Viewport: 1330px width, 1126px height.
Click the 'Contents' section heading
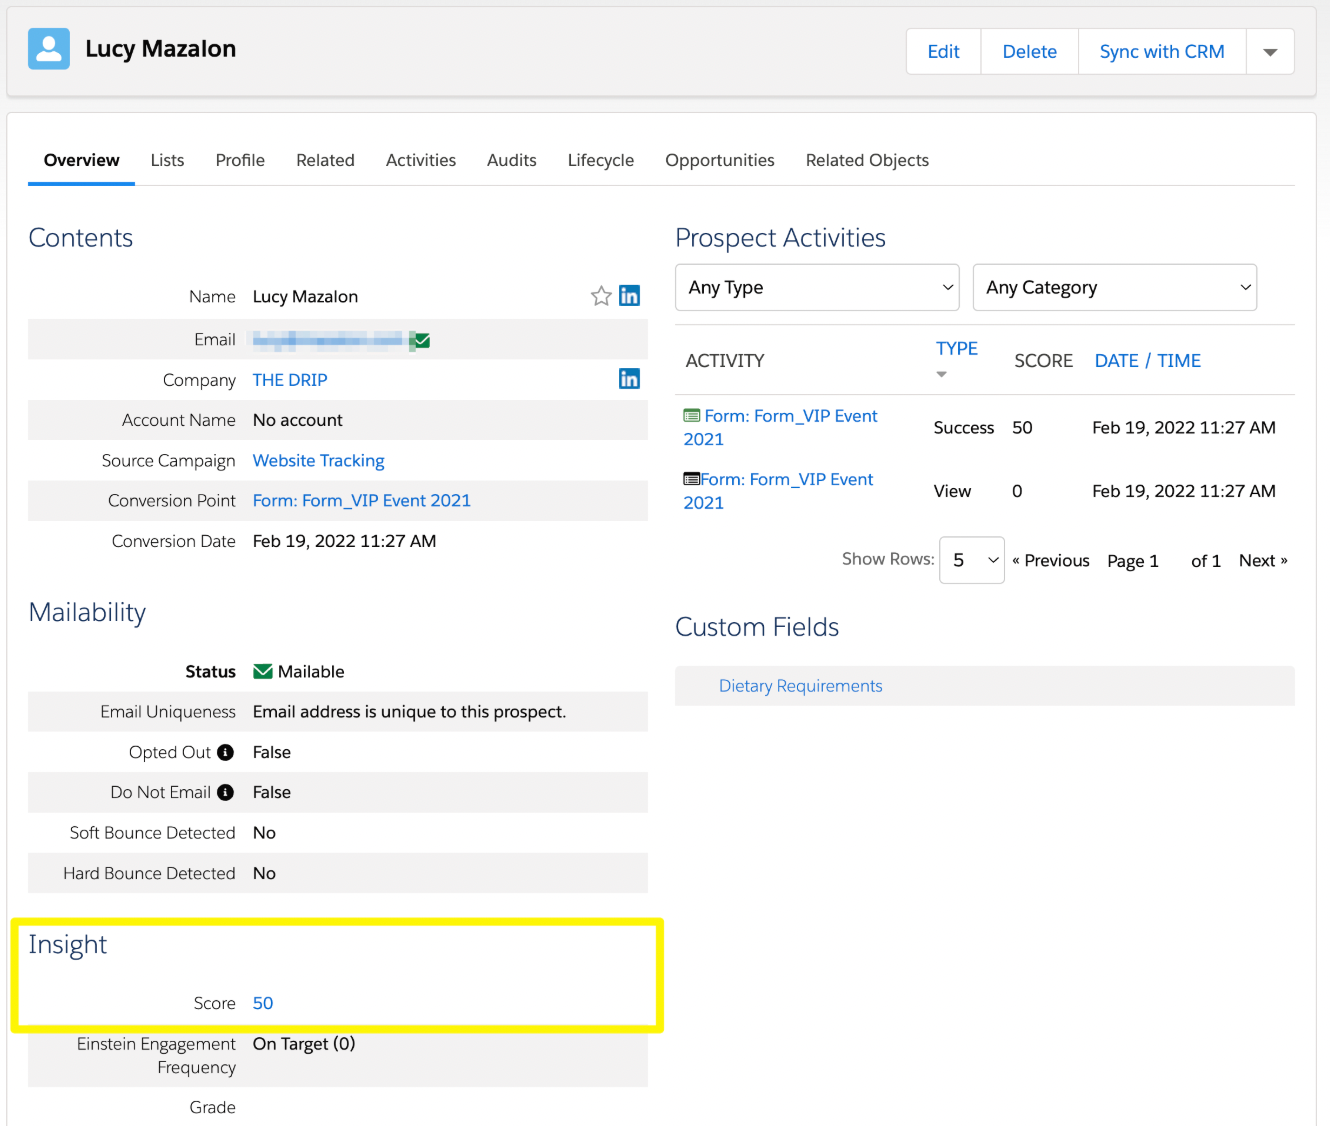click(81, 238)
